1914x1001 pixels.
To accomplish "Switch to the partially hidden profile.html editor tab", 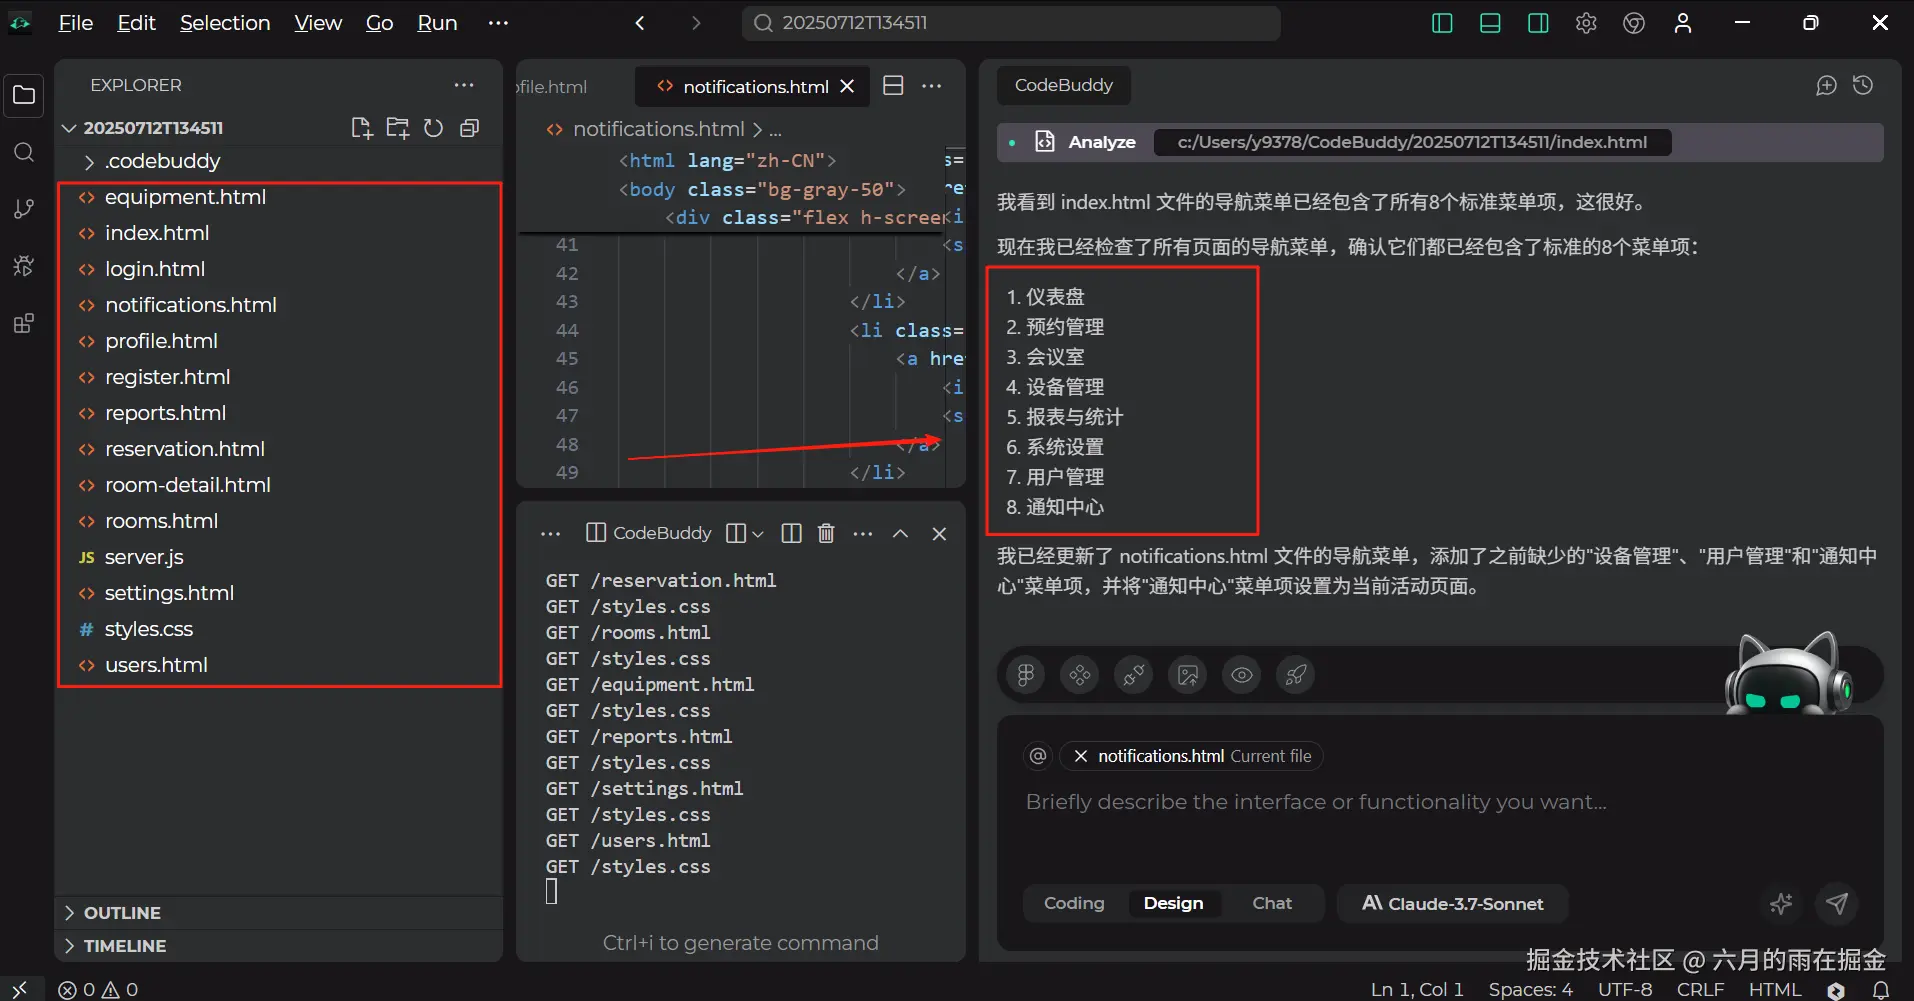I will pos(553,87).
